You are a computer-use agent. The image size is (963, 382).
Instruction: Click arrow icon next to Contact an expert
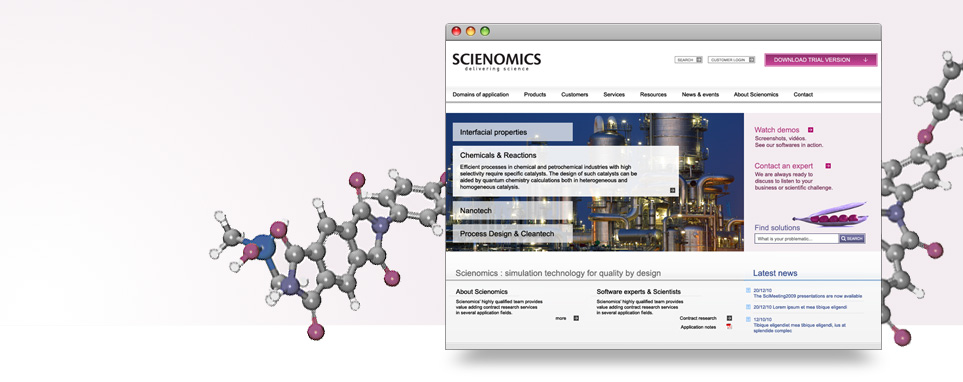tap(828, 166)
